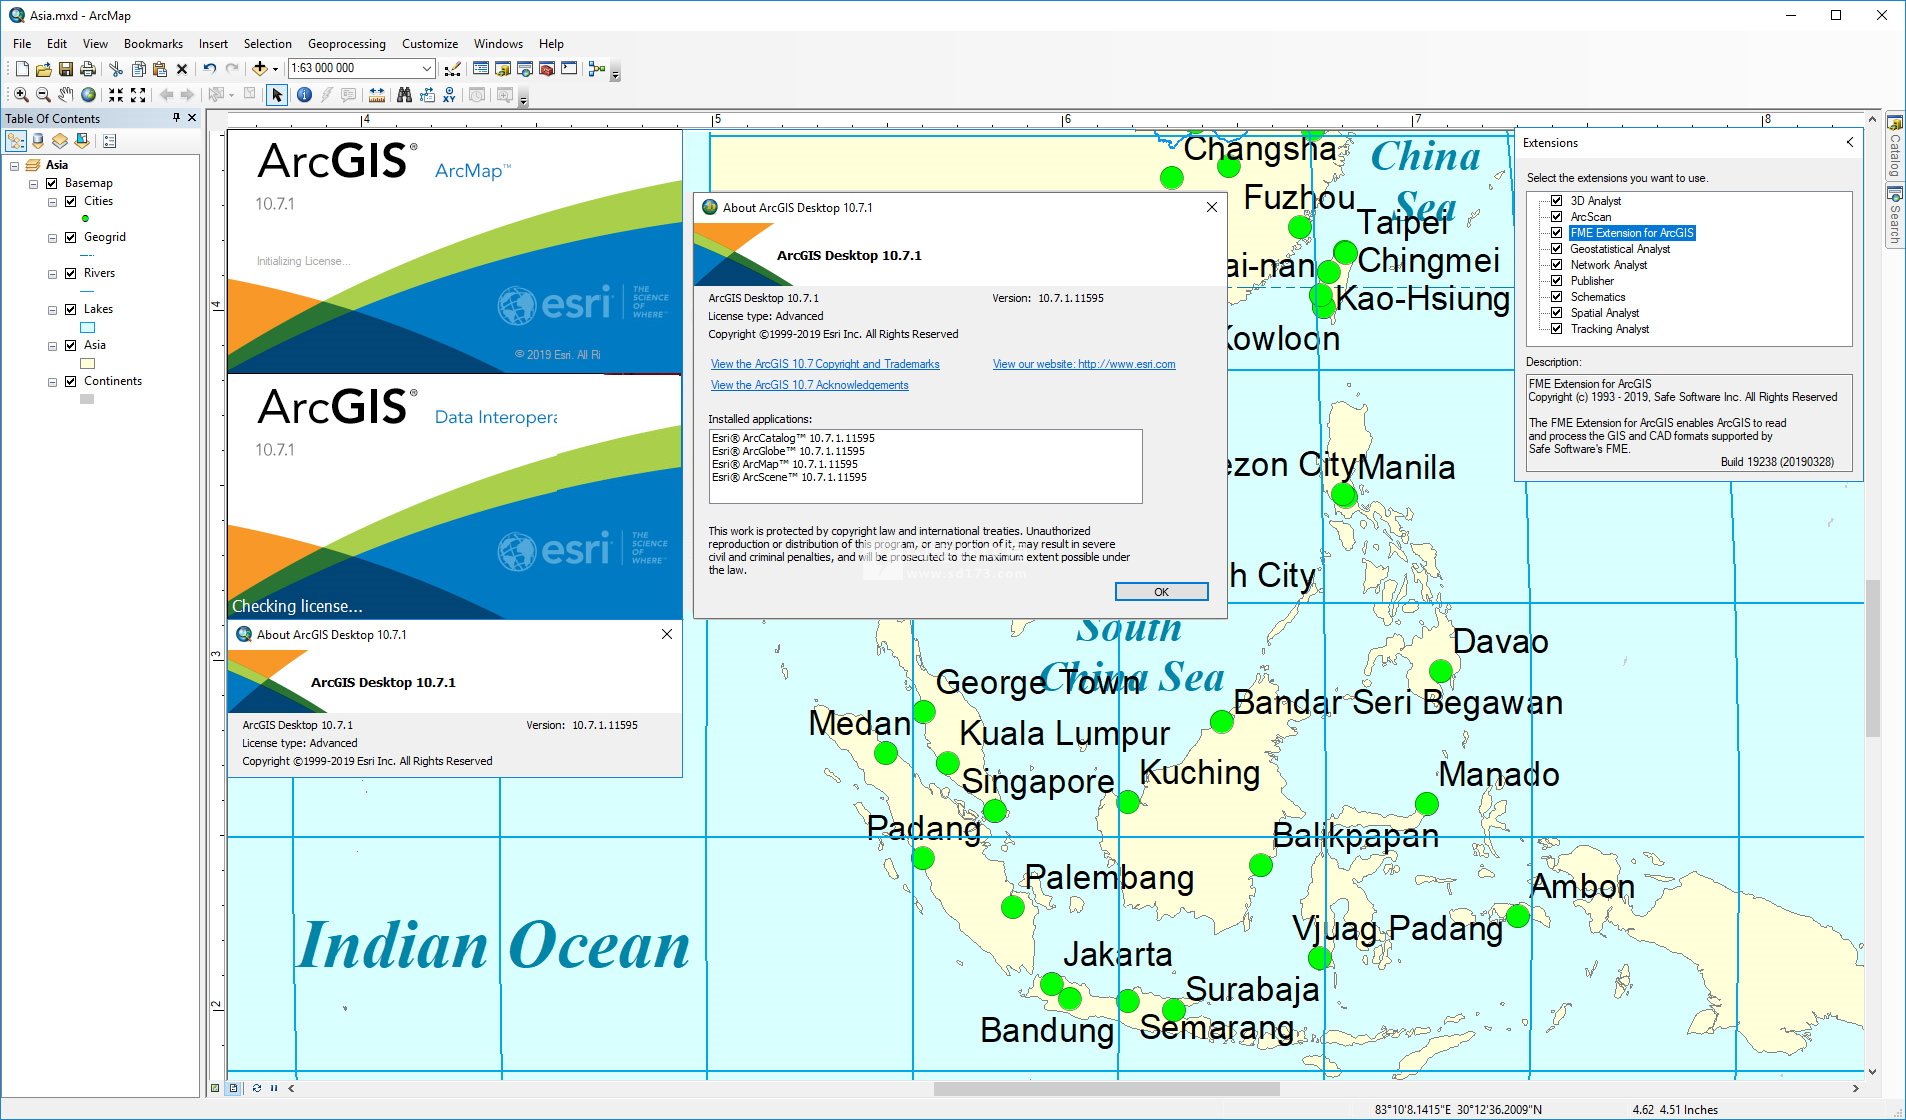Open the Windows menu

[498, 43]
